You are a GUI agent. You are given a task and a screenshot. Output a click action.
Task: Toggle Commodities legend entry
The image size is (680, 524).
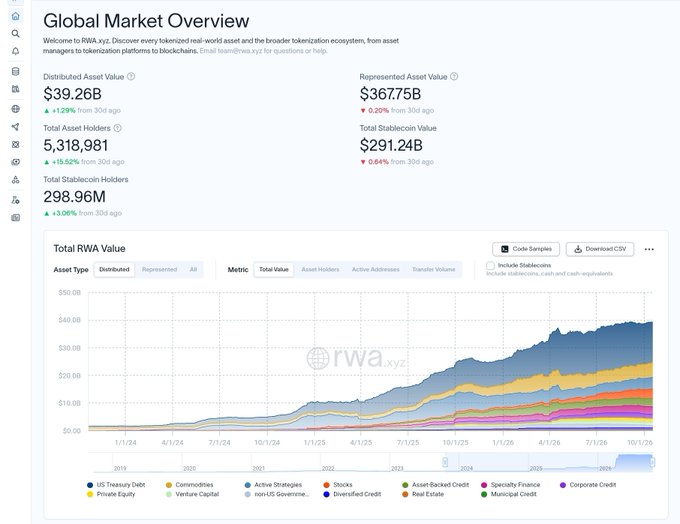pos(190,485)
